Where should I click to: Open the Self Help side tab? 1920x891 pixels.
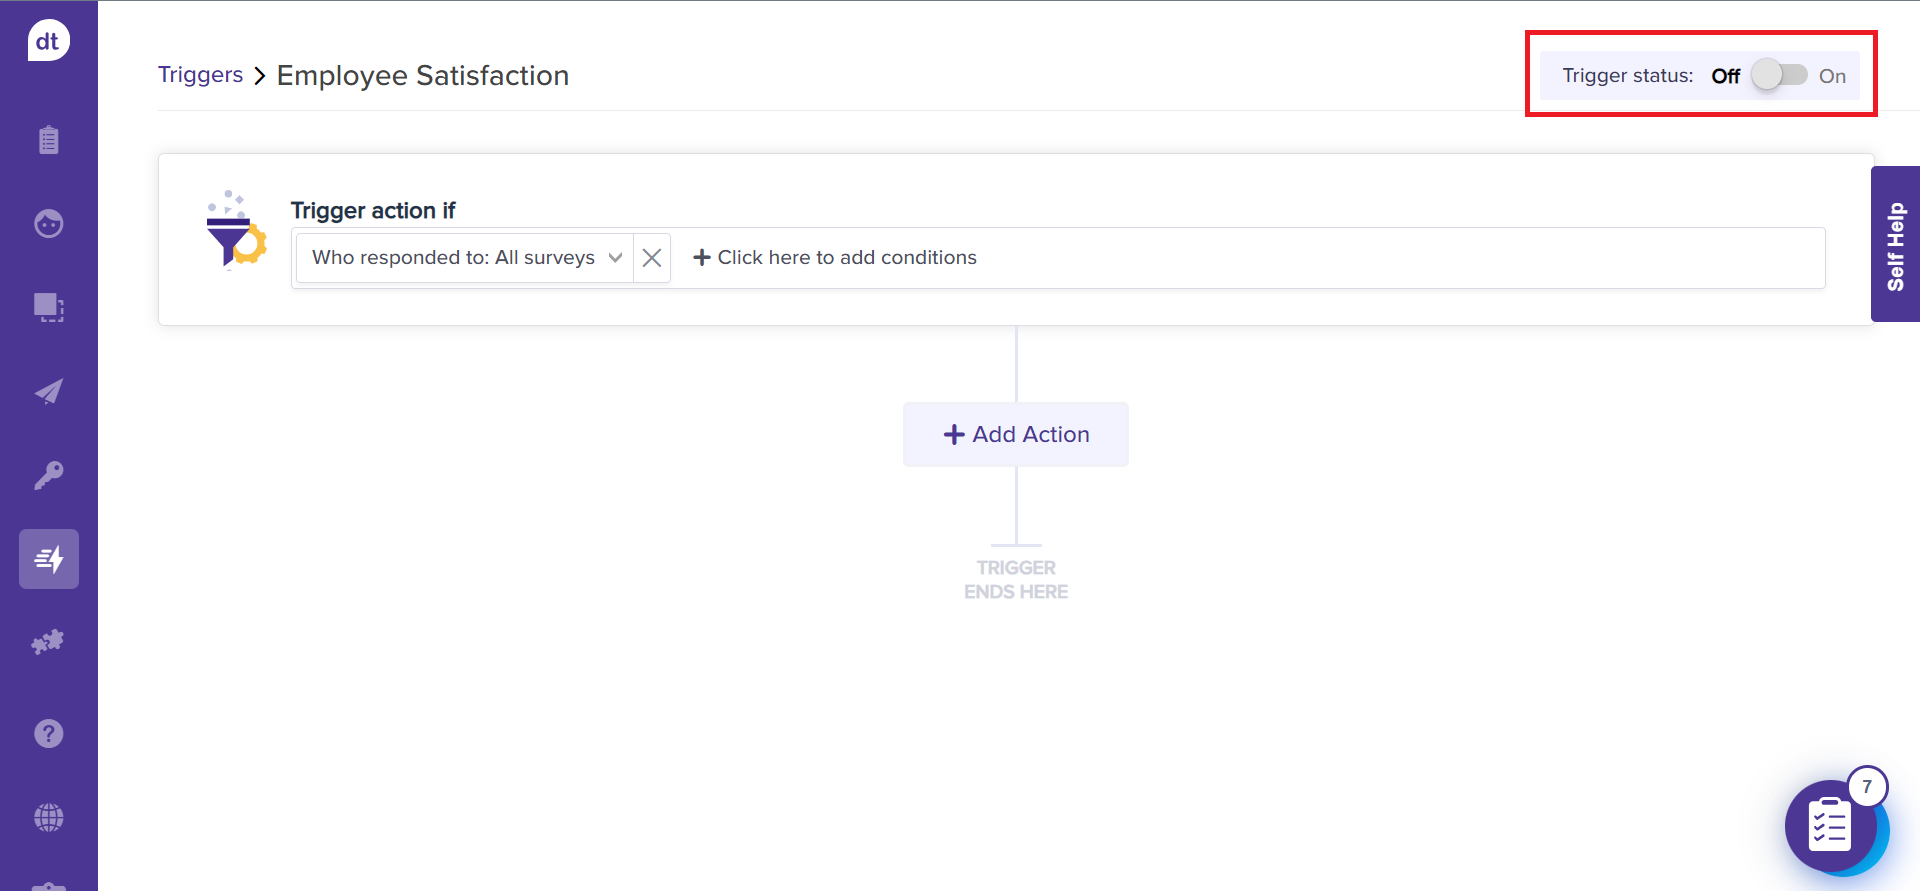point(1895,245)
